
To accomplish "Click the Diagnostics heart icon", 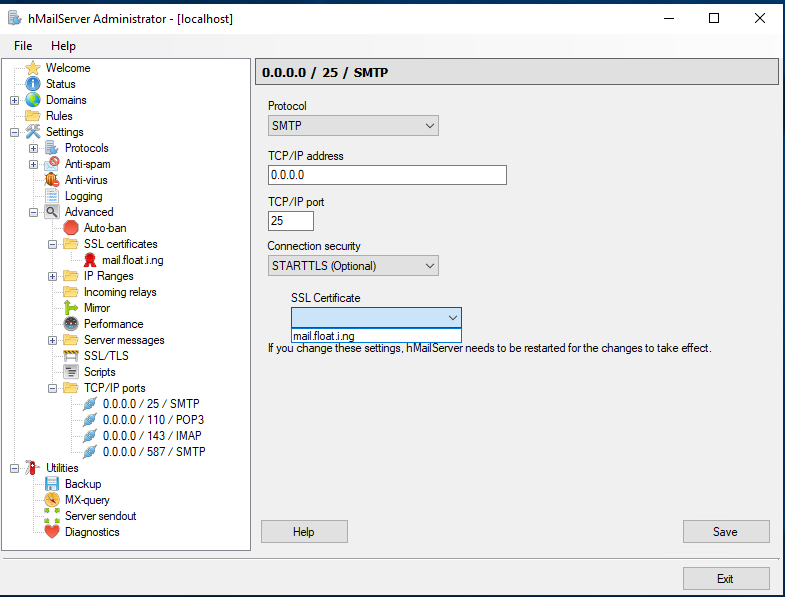I will (x=52, y=532).
